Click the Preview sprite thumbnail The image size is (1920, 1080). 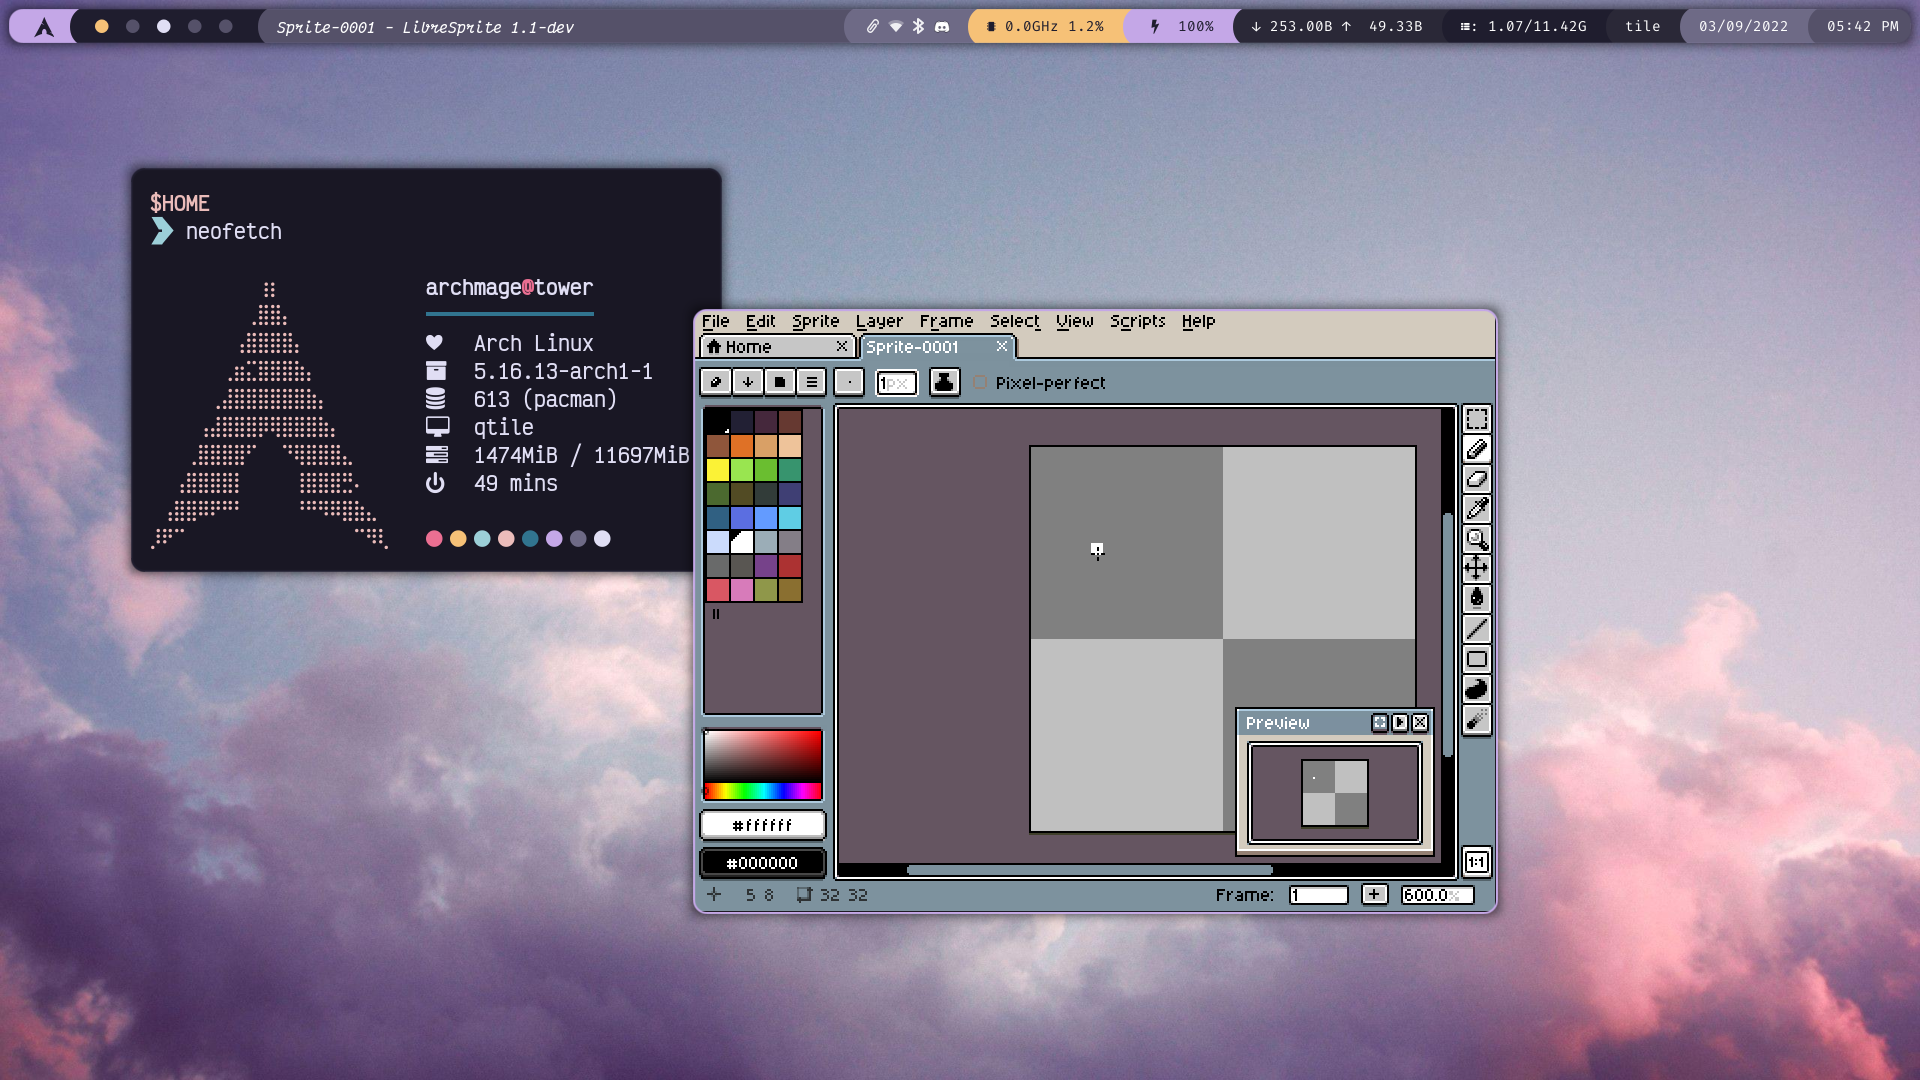click(x=1334, y=793)
